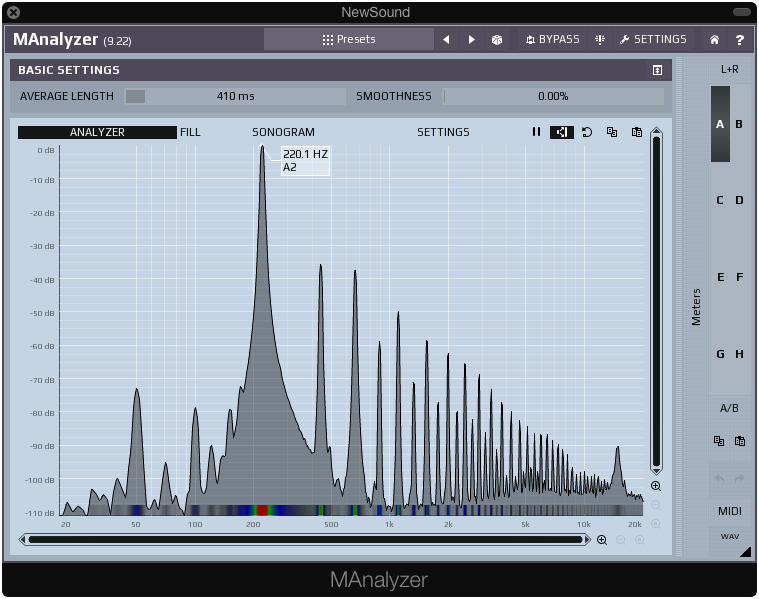
Task: Click the sonogram color strip
Action: coord(352,510)
